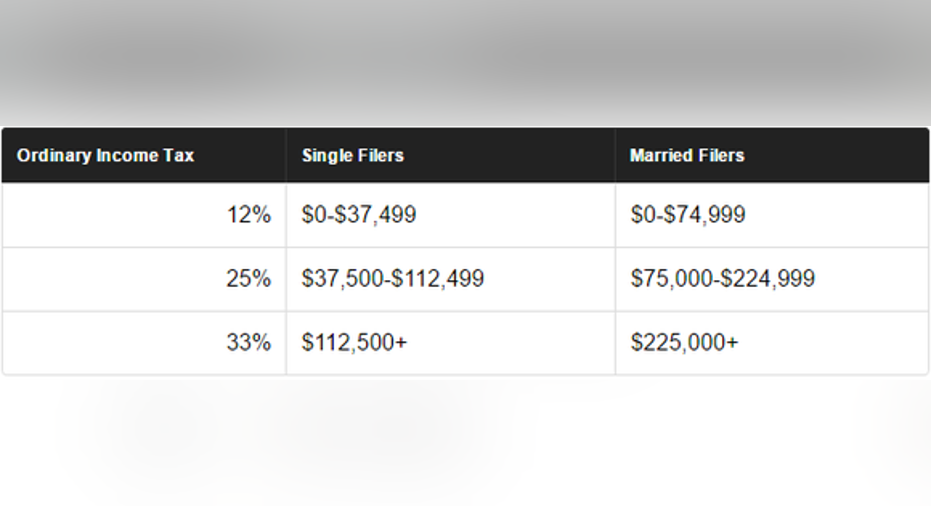Click the $75,000-$224,999 married filers cell
The height and width of the screenshot is (506, 931).
click(x=723, y=279)
